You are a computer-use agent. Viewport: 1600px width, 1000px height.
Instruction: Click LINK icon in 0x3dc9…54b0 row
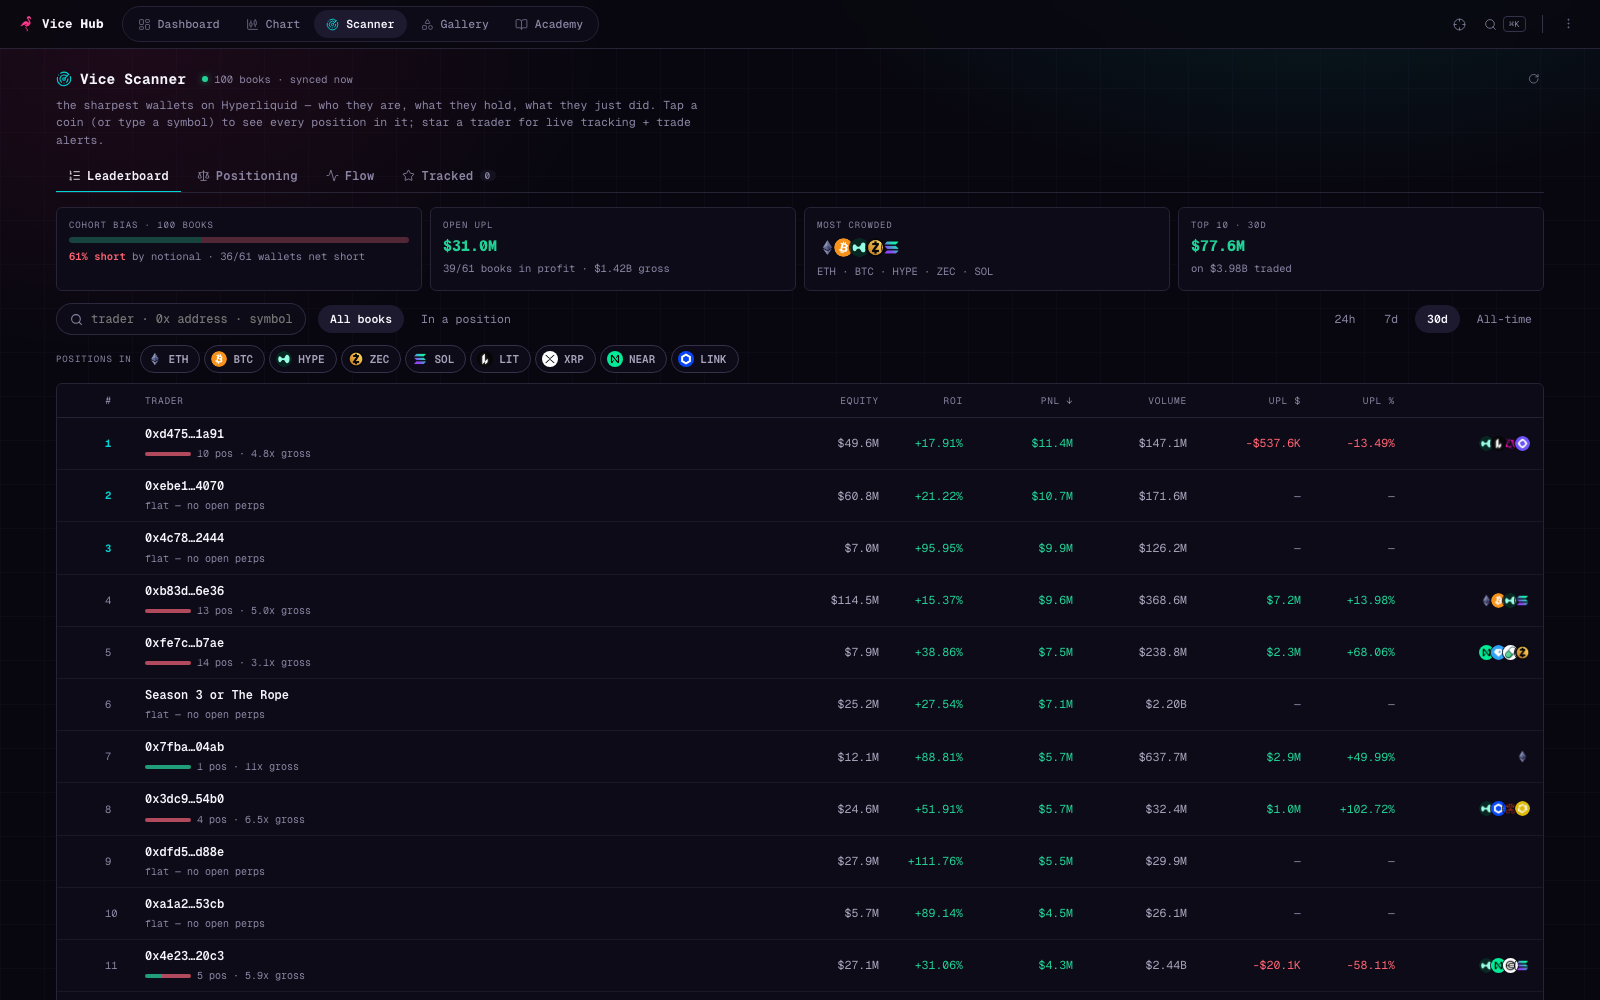[1498, 809]
